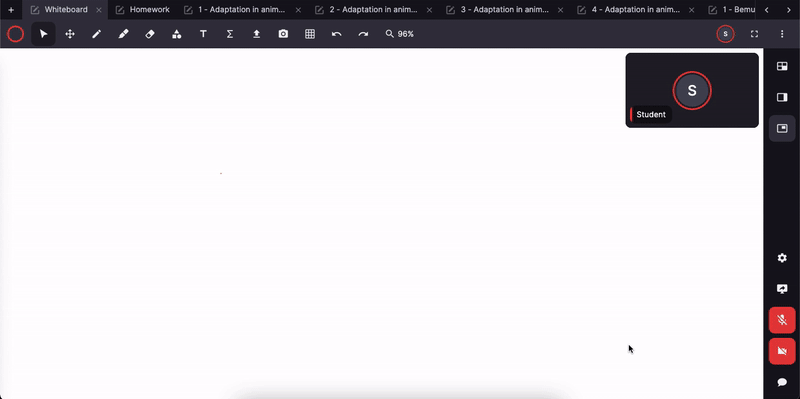Undo the last action

coord(336,34)
